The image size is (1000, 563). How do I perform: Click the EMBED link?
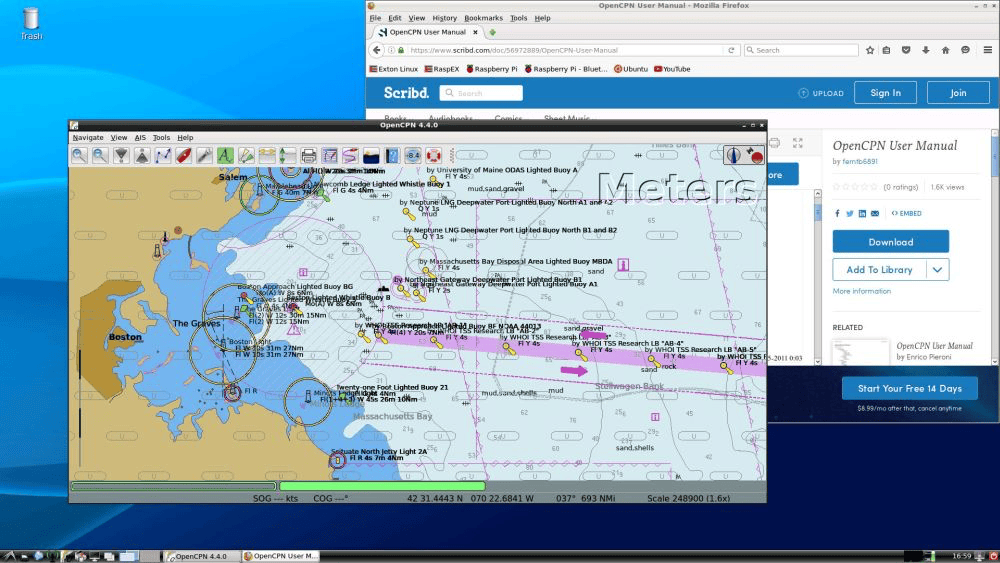[906, 214]
